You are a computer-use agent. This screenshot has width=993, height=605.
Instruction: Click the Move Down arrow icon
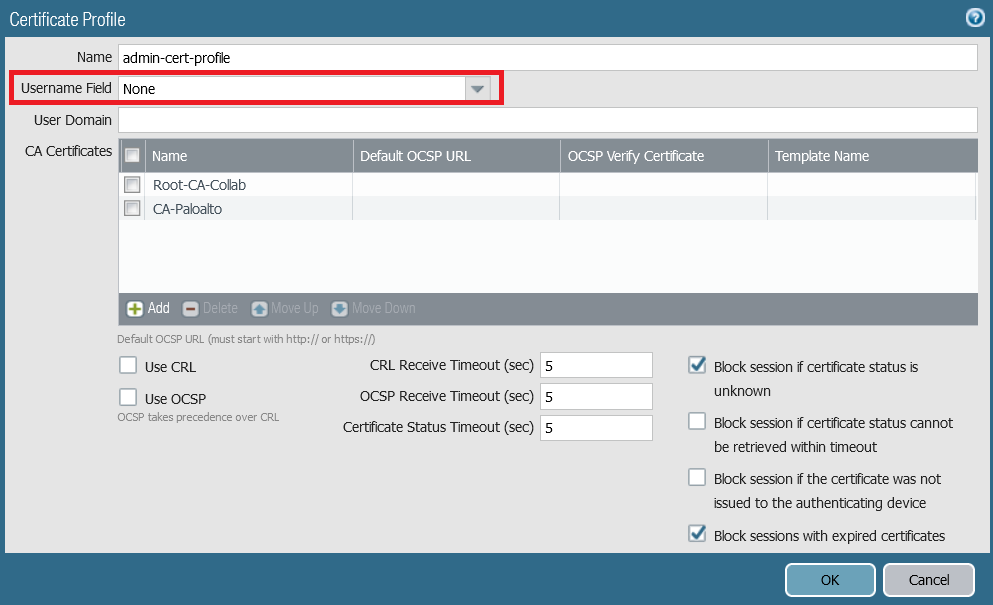pos(339,309)
